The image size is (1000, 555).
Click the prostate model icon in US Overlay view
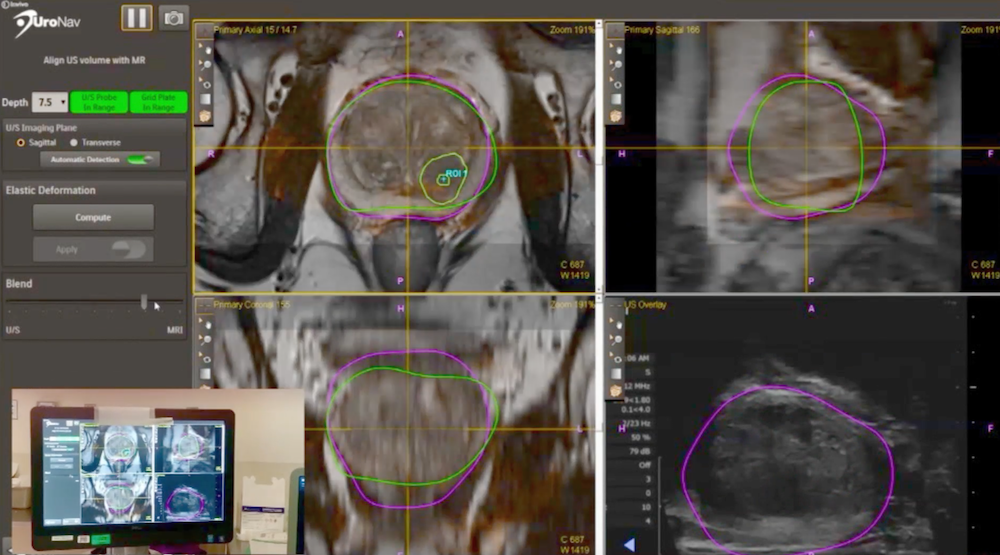coord(615,391)
